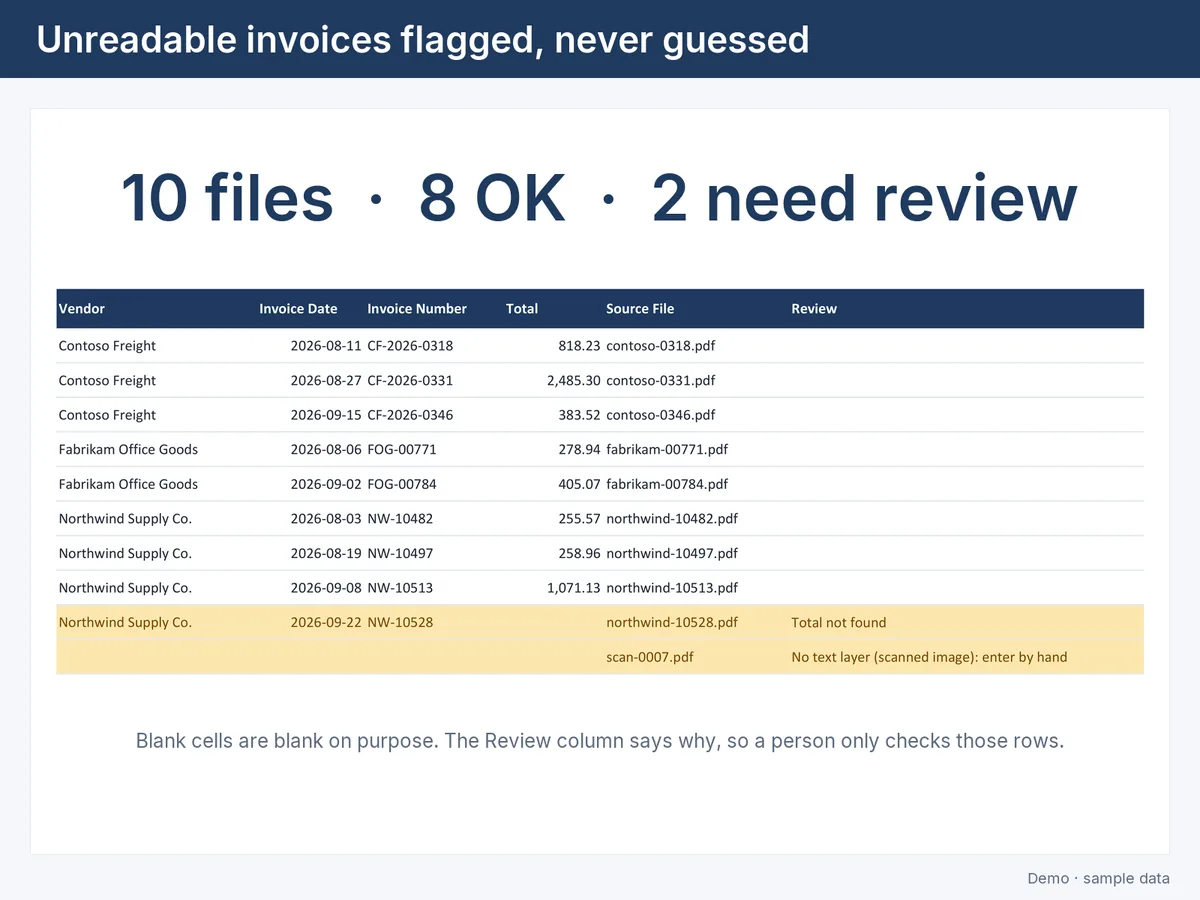Click invoice number FOG-00771
The height and width of the screenshot is (900, 1200).
[x=402, y=450]
